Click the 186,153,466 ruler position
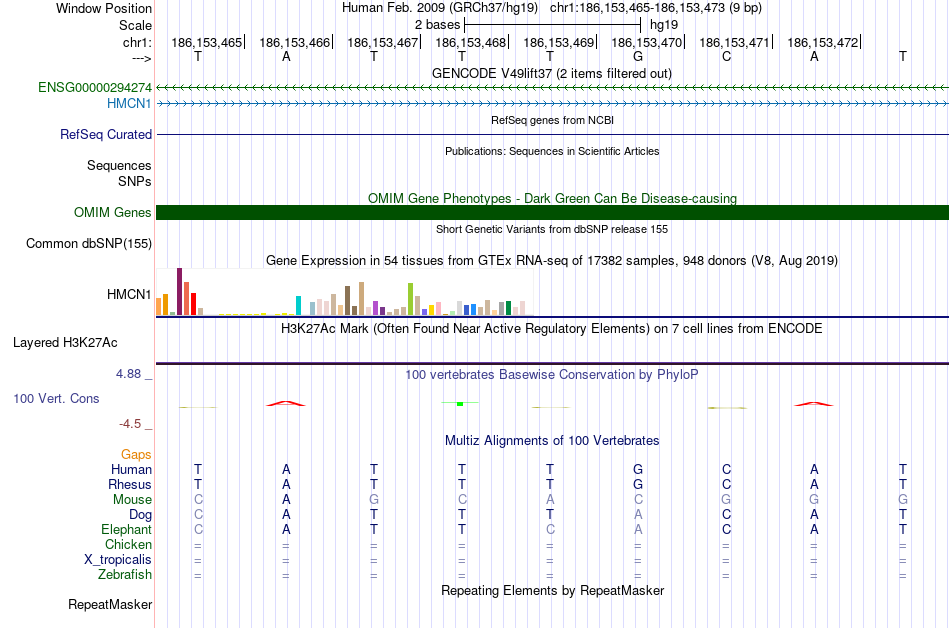 point(295,42)
